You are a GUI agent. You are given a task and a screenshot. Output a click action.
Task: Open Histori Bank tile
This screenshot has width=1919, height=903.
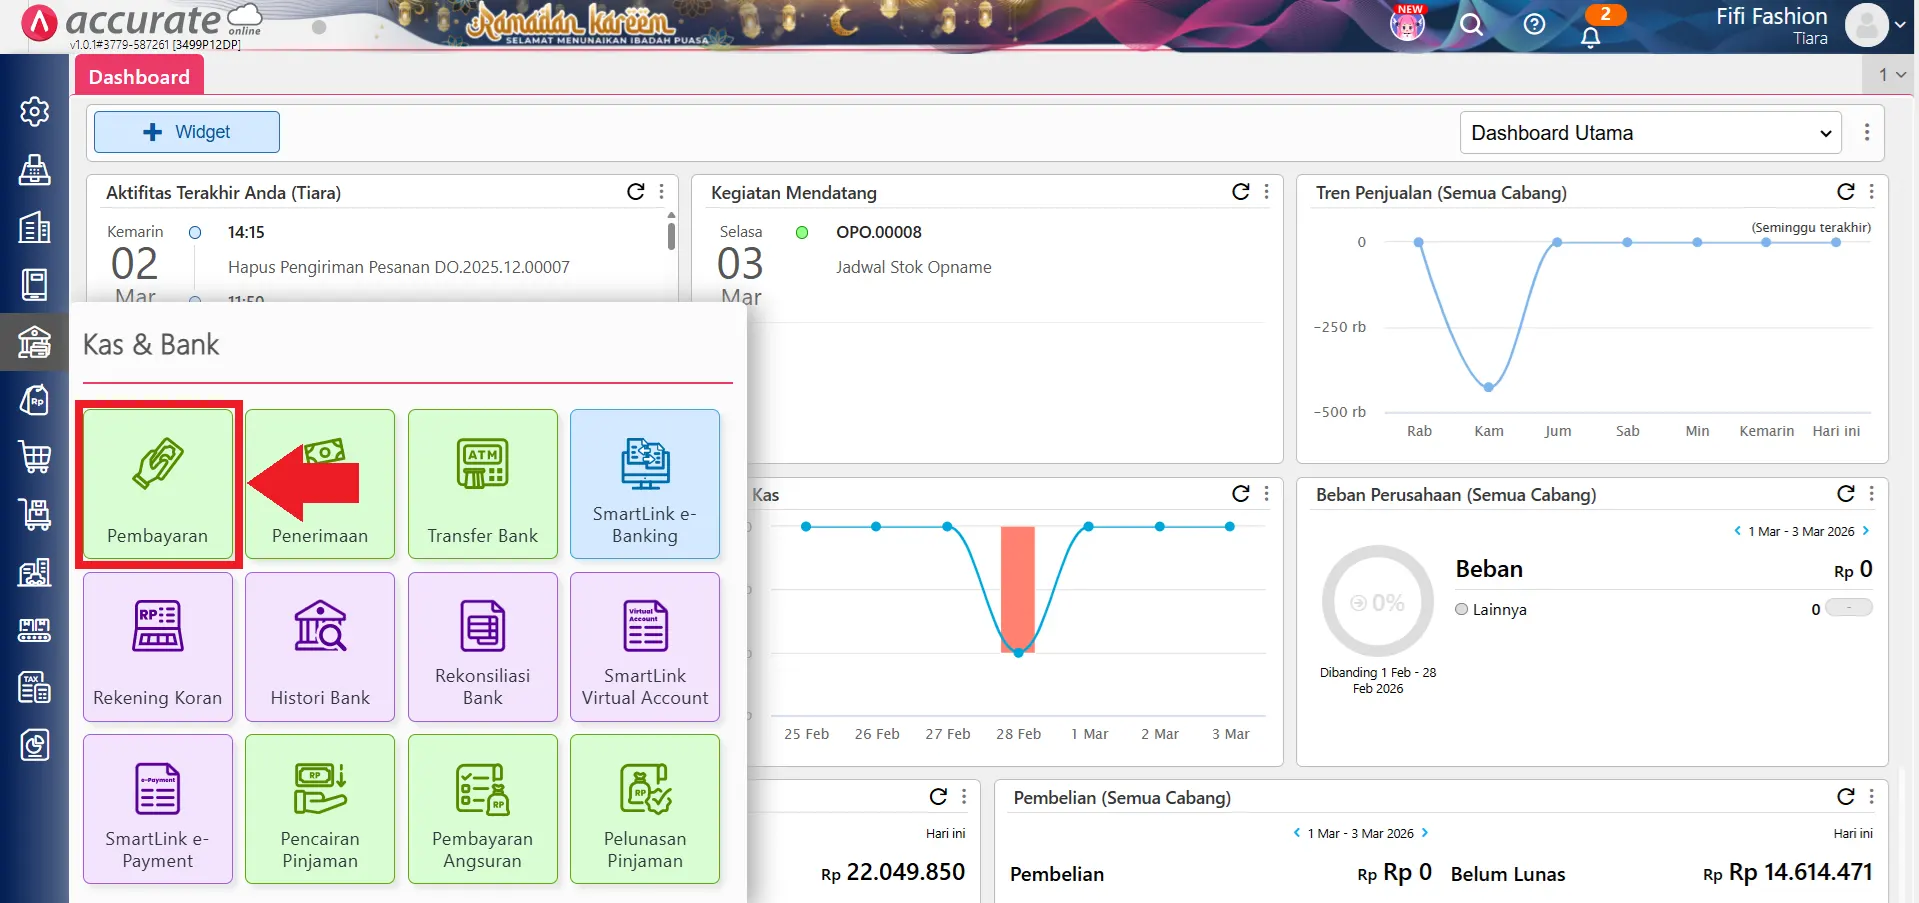point(320,646)
